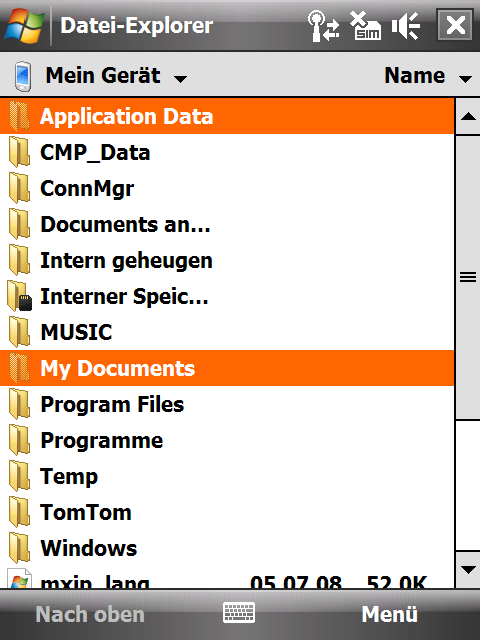The height and width of the screenshot is (640, 480).
Task: Show the on-screen keyboard icon
Action: point(239,613)
